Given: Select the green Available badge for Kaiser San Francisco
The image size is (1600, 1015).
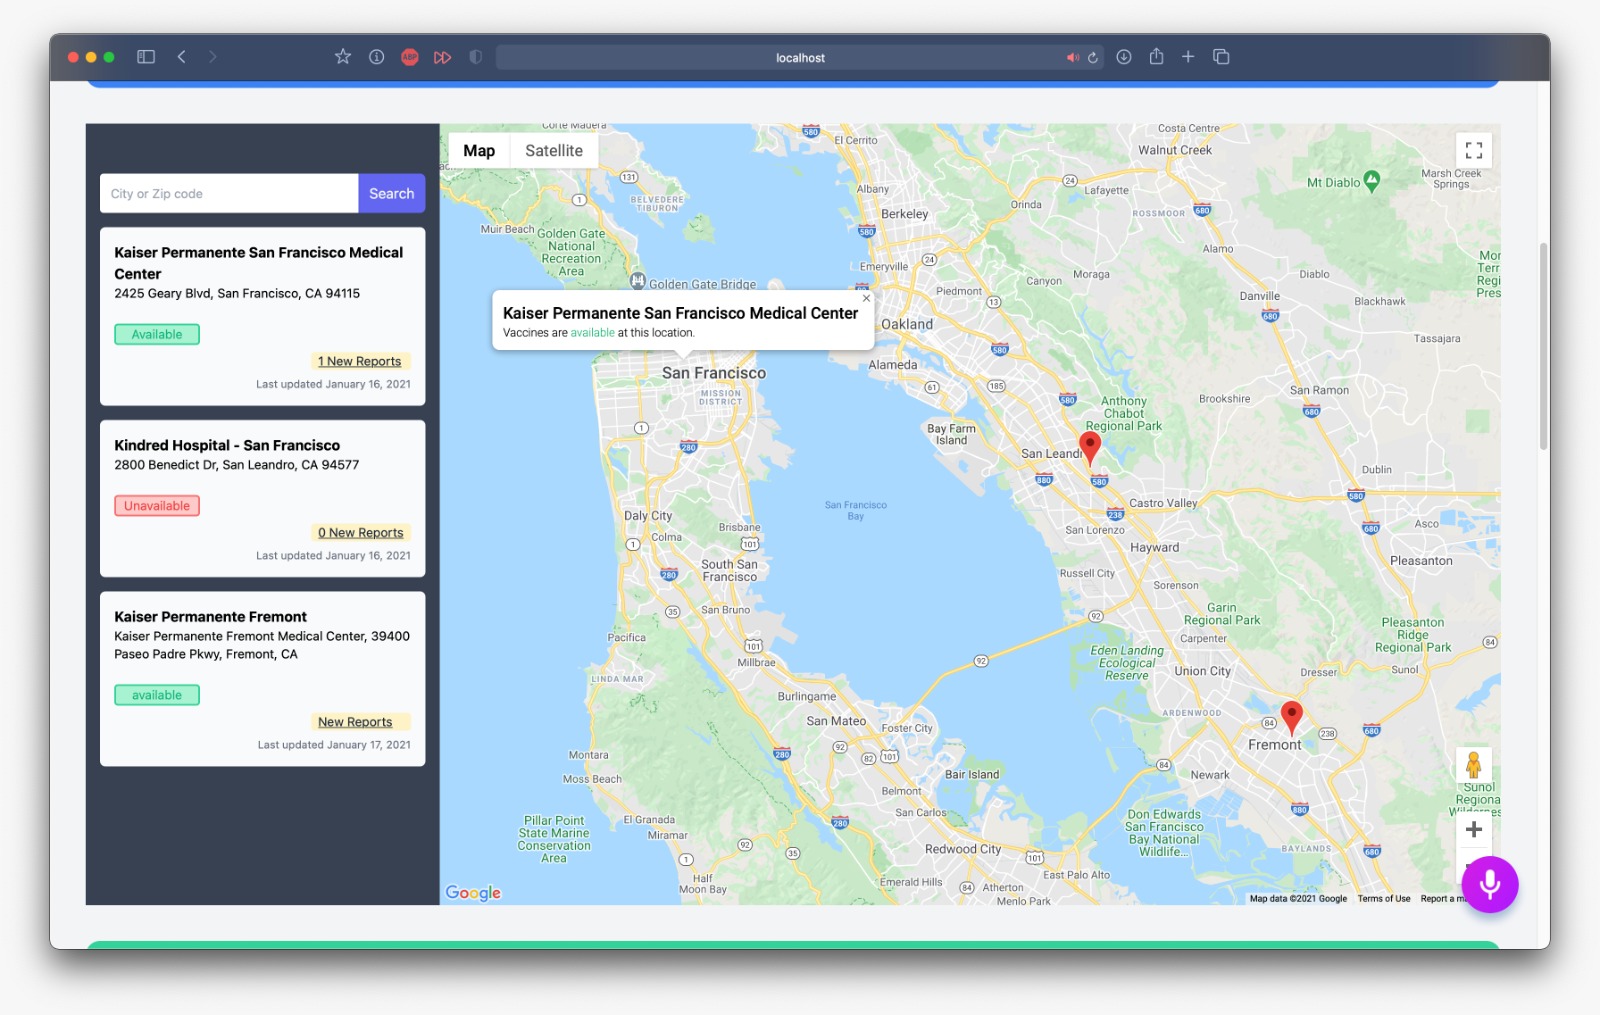Looking at the screenshot, I should point(157,335).
